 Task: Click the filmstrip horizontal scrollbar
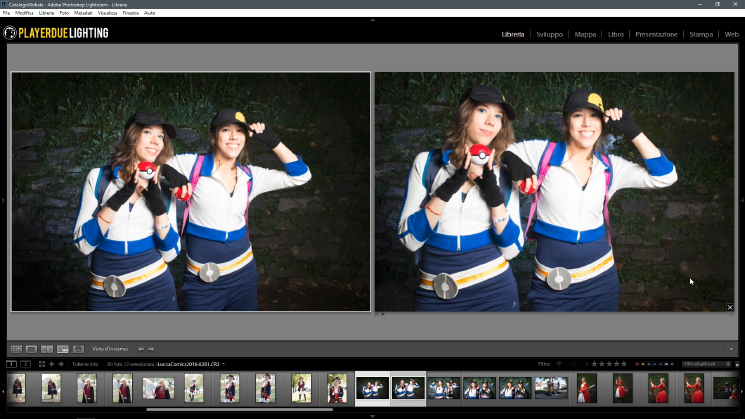click(x=239, y=409)
